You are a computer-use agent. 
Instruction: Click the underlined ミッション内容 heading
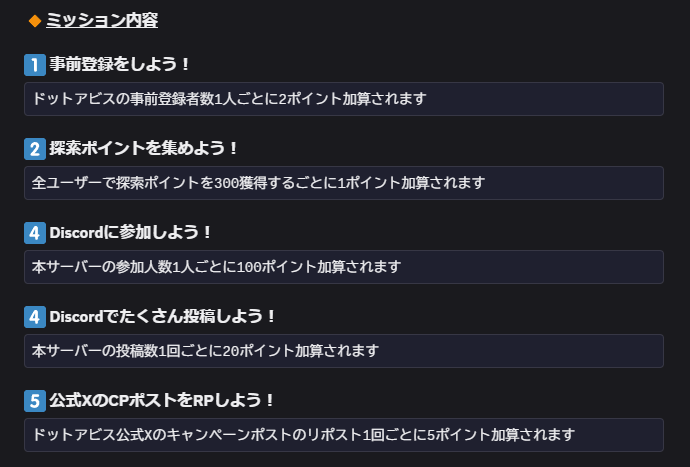pyautogui.click(x=102, y=20)
